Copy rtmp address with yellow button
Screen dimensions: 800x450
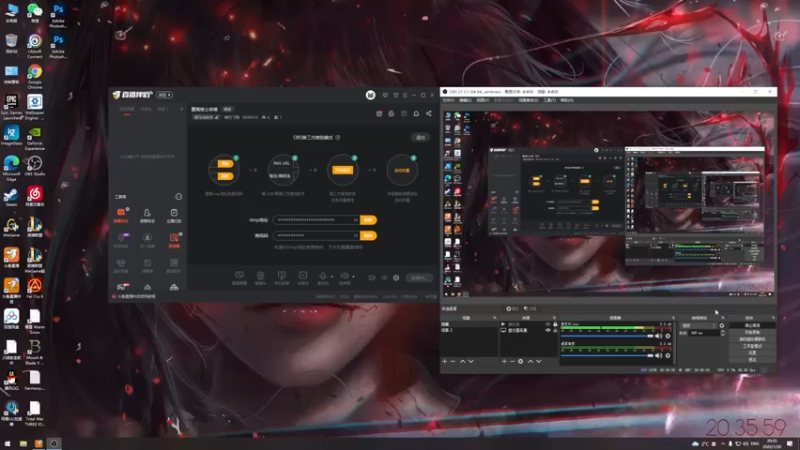[x=368, y=220]
